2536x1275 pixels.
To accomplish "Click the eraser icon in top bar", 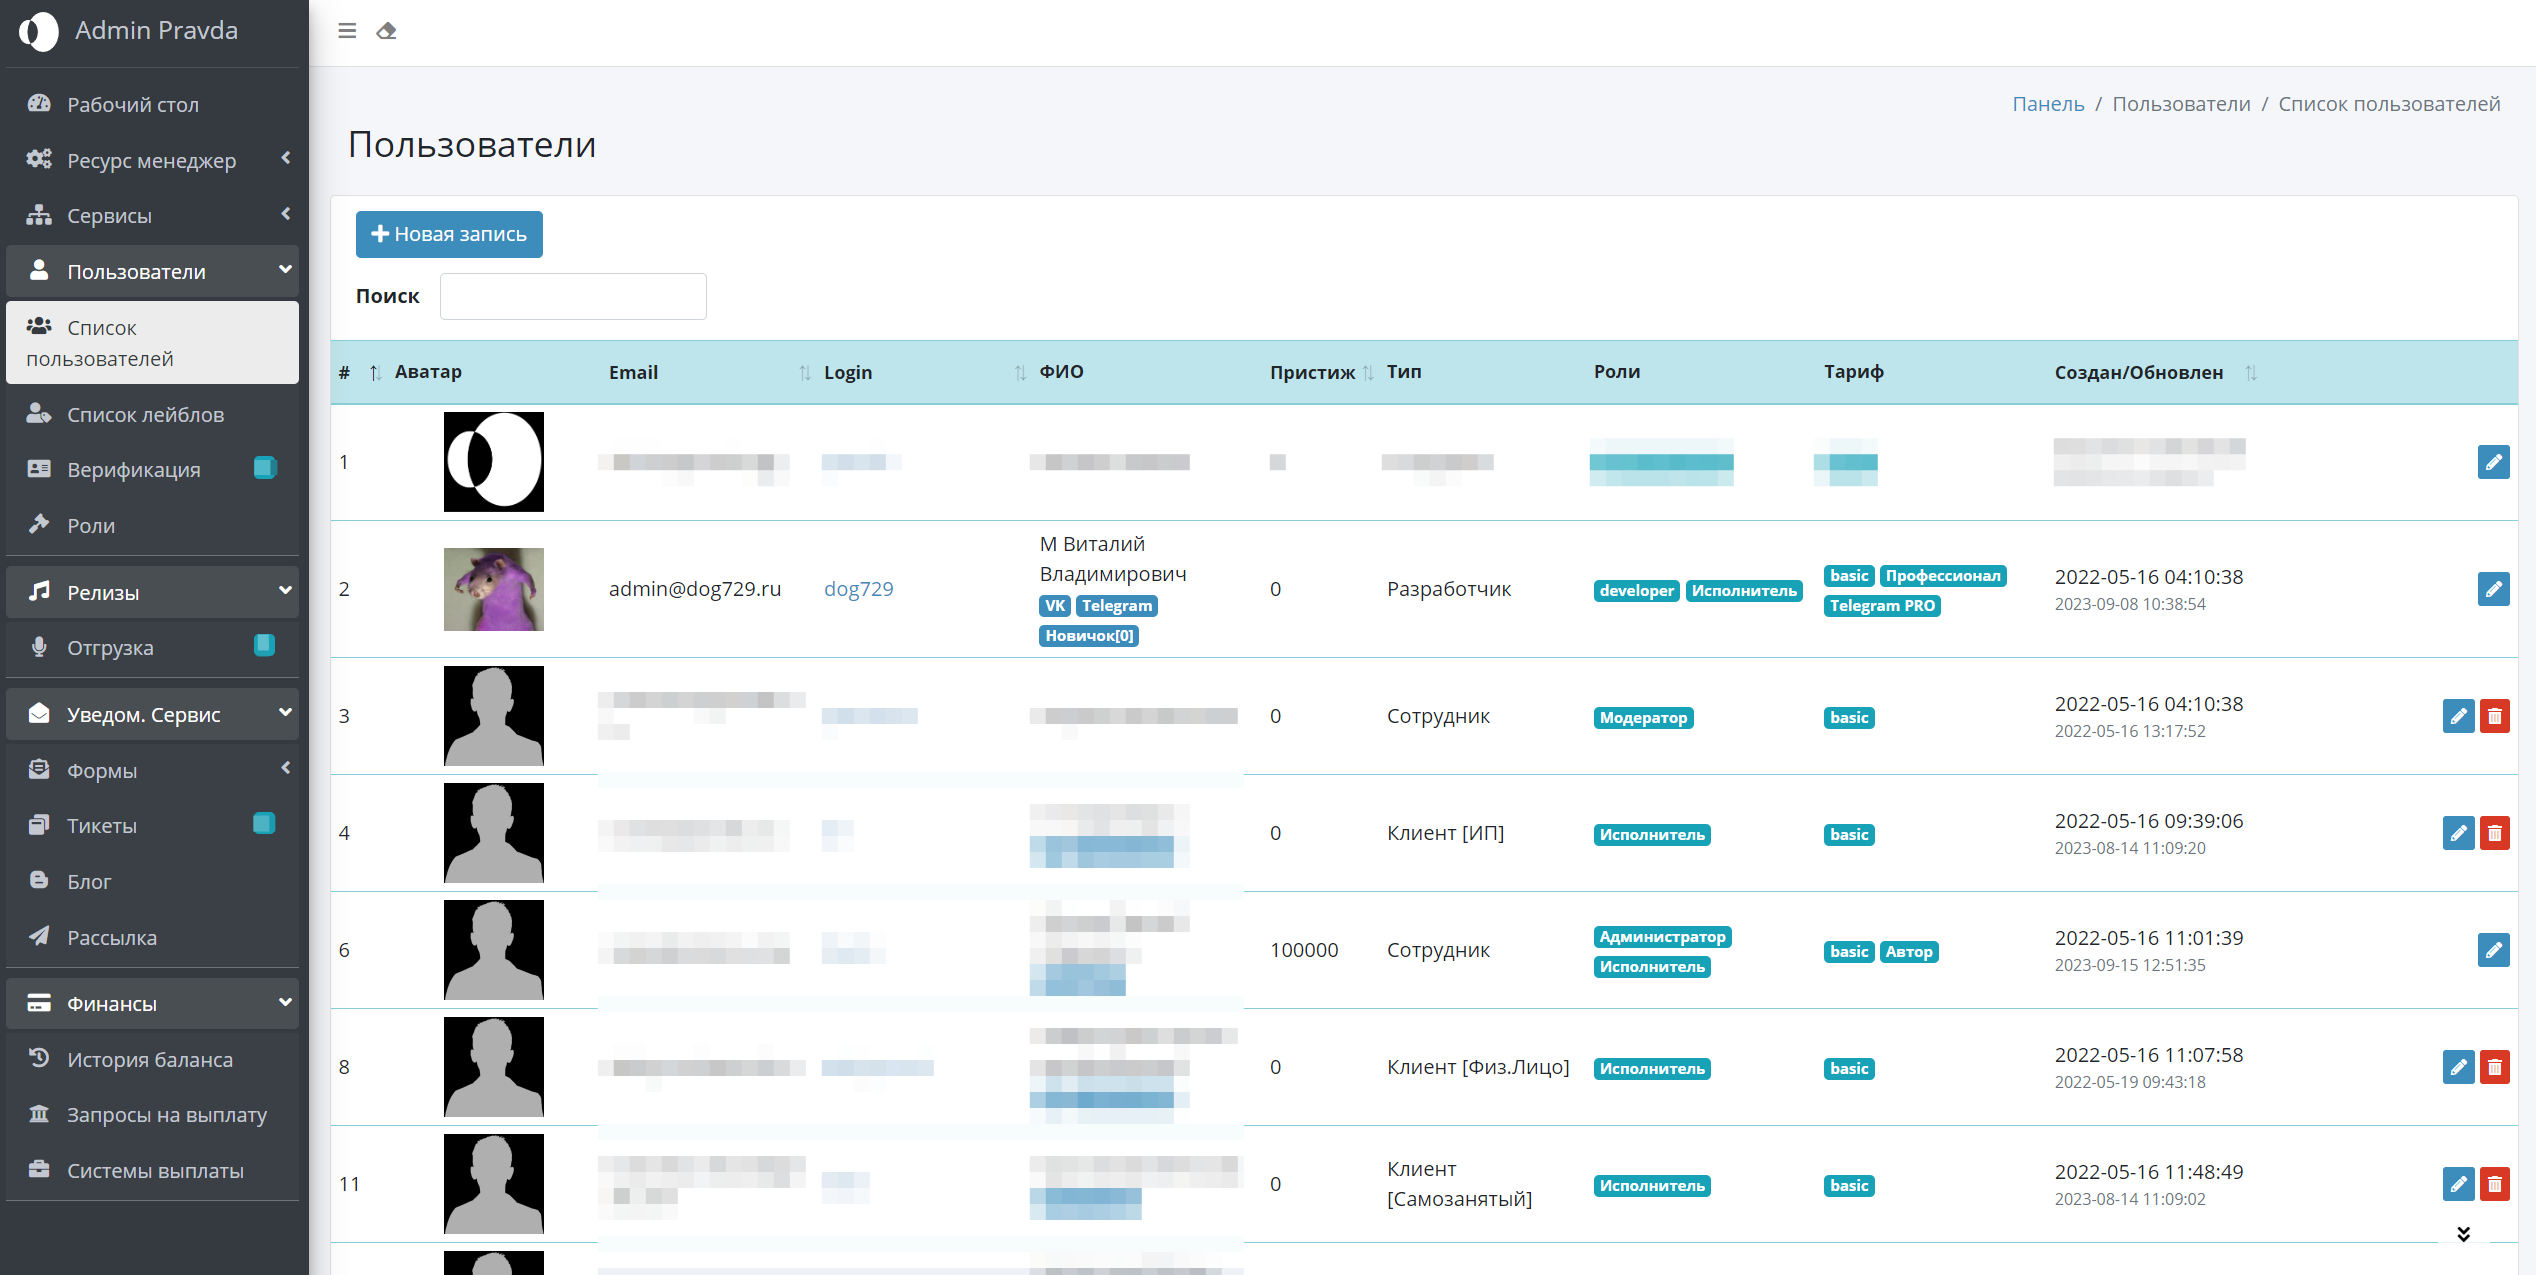I will coord(386,31).
